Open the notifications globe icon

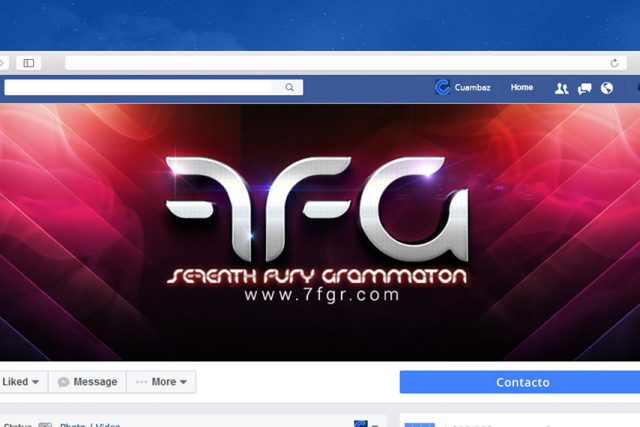607,88
